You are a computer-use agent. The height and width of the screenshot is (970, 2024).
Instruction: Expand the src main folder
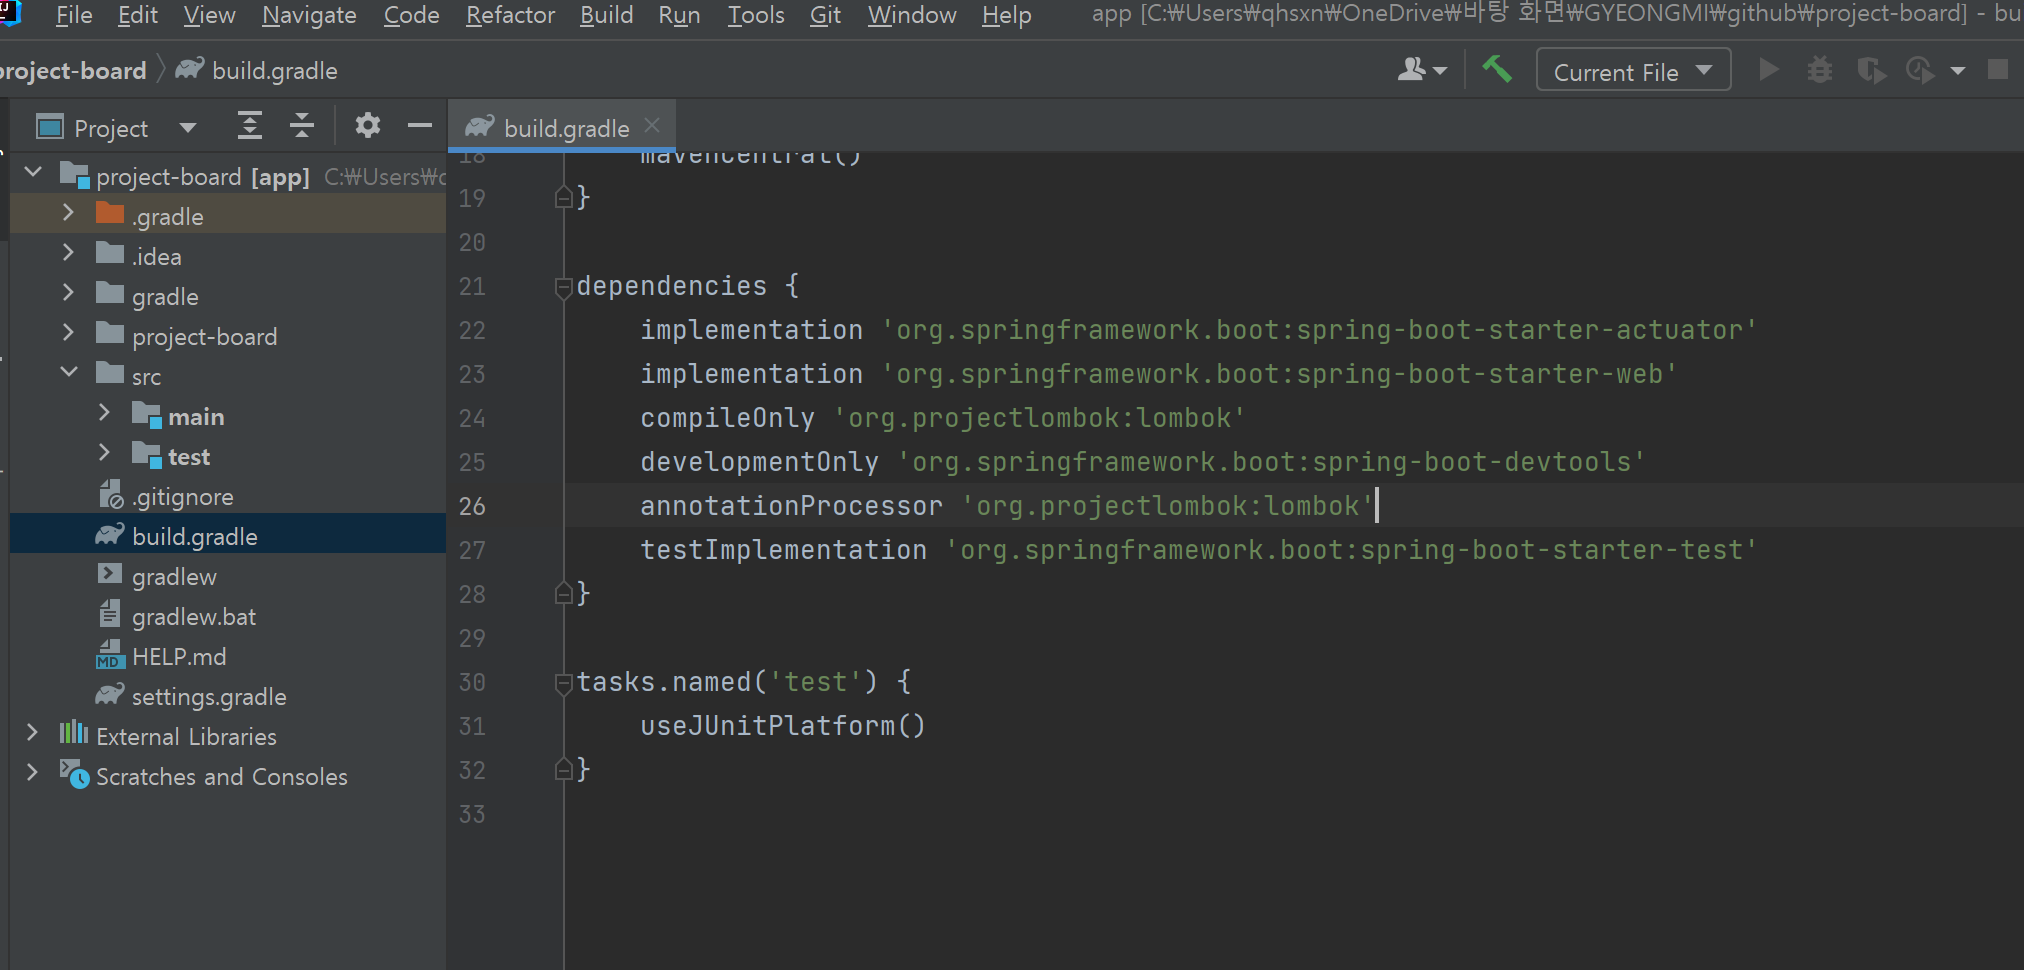[x=104, y=414]
